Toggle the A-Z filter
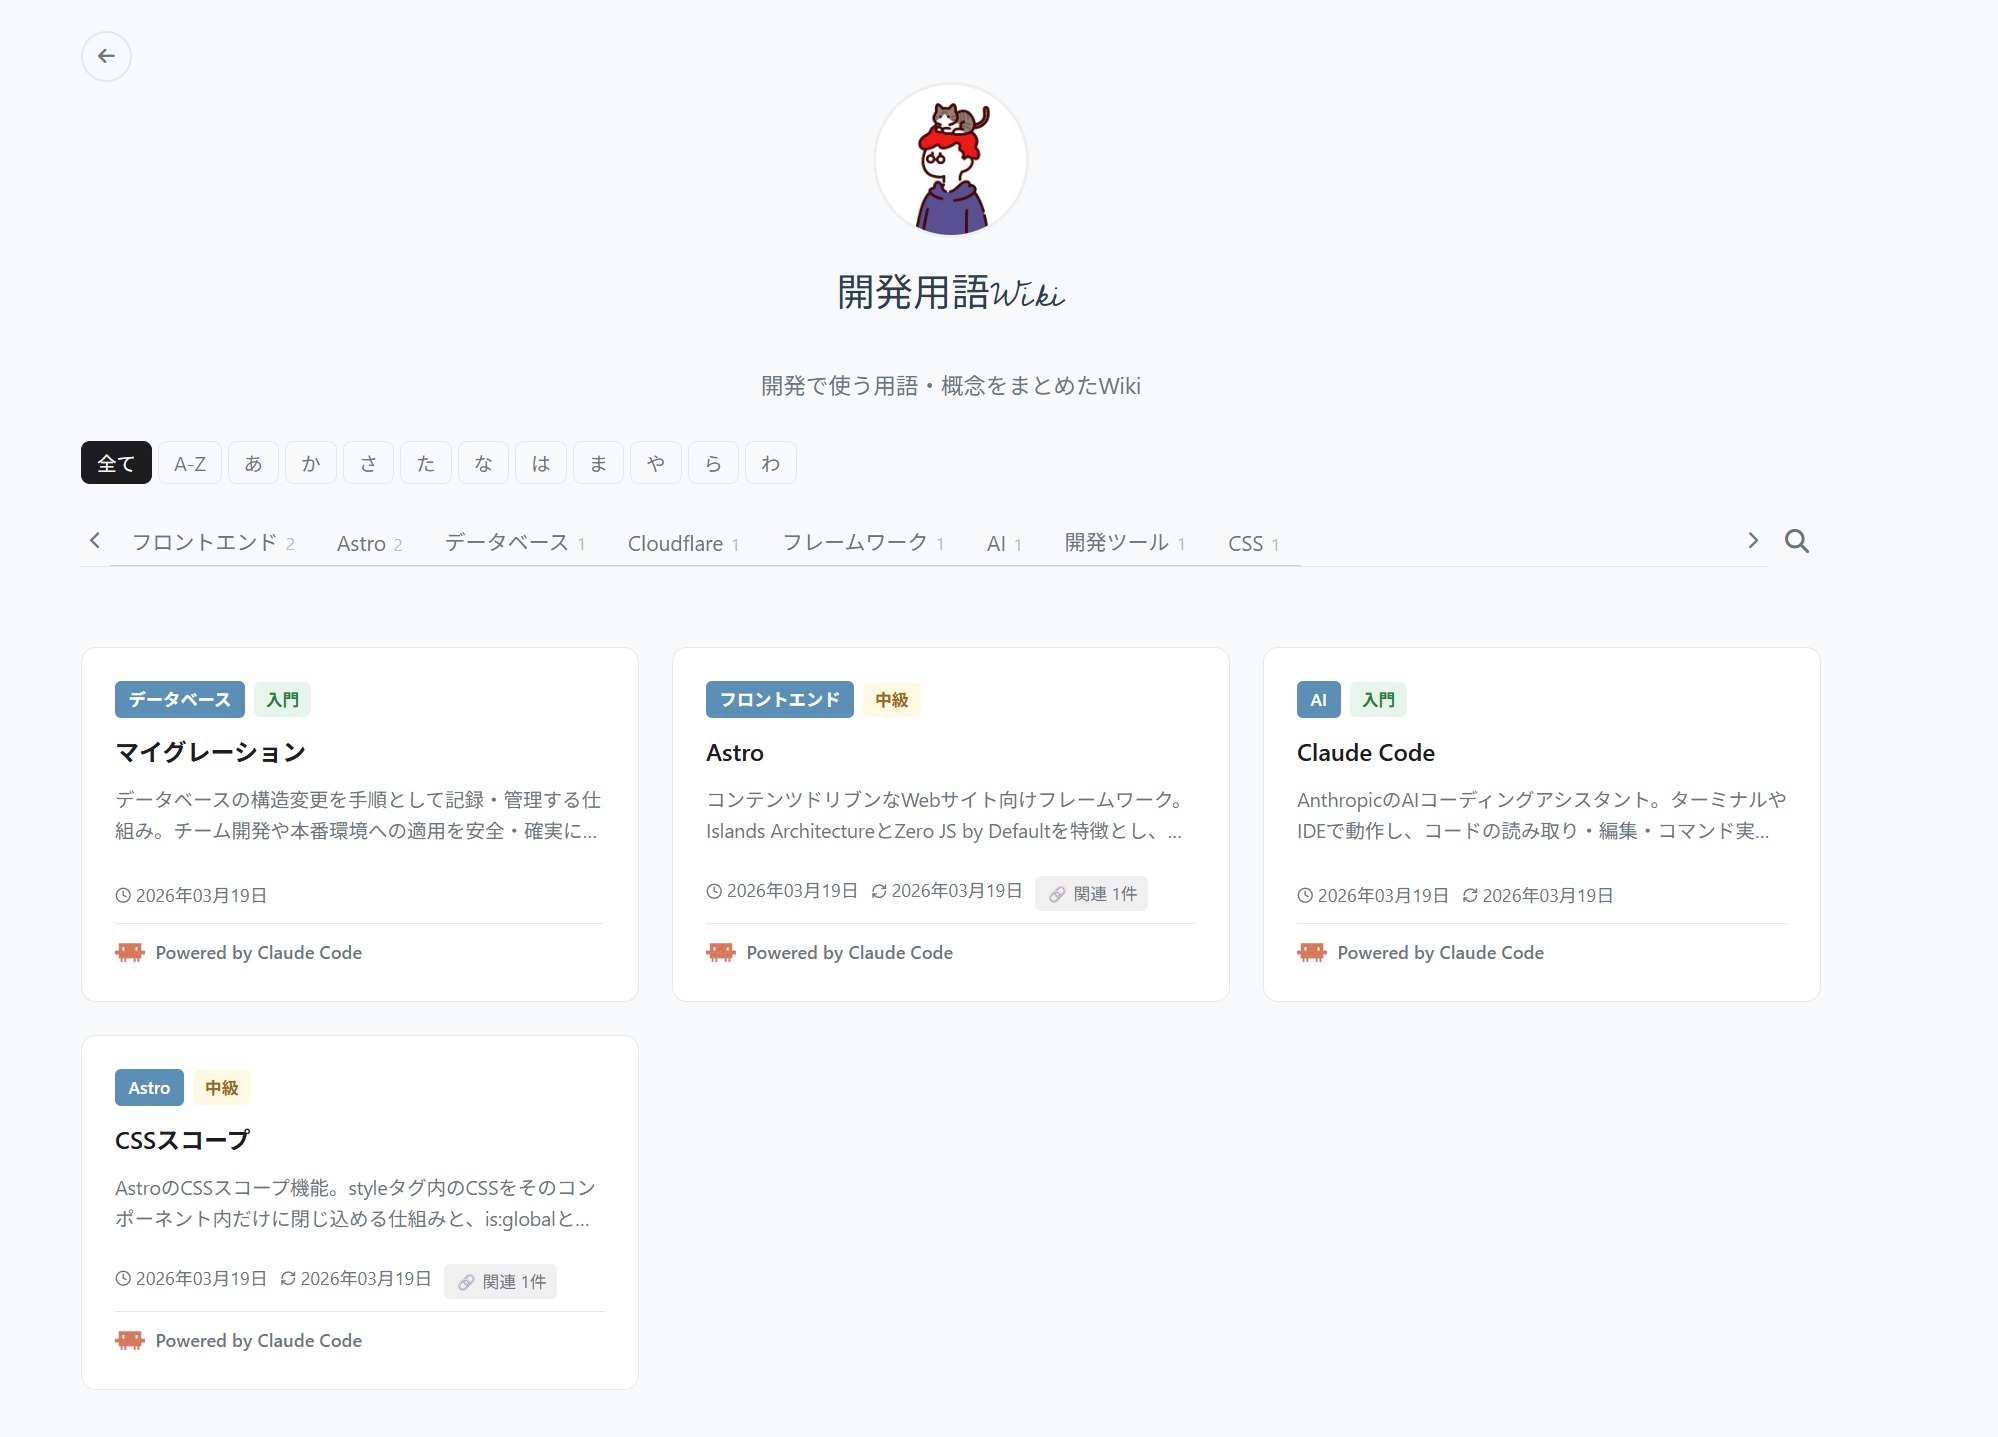The height and width of the screenshot is (1437, 1998). click(188, 462)
